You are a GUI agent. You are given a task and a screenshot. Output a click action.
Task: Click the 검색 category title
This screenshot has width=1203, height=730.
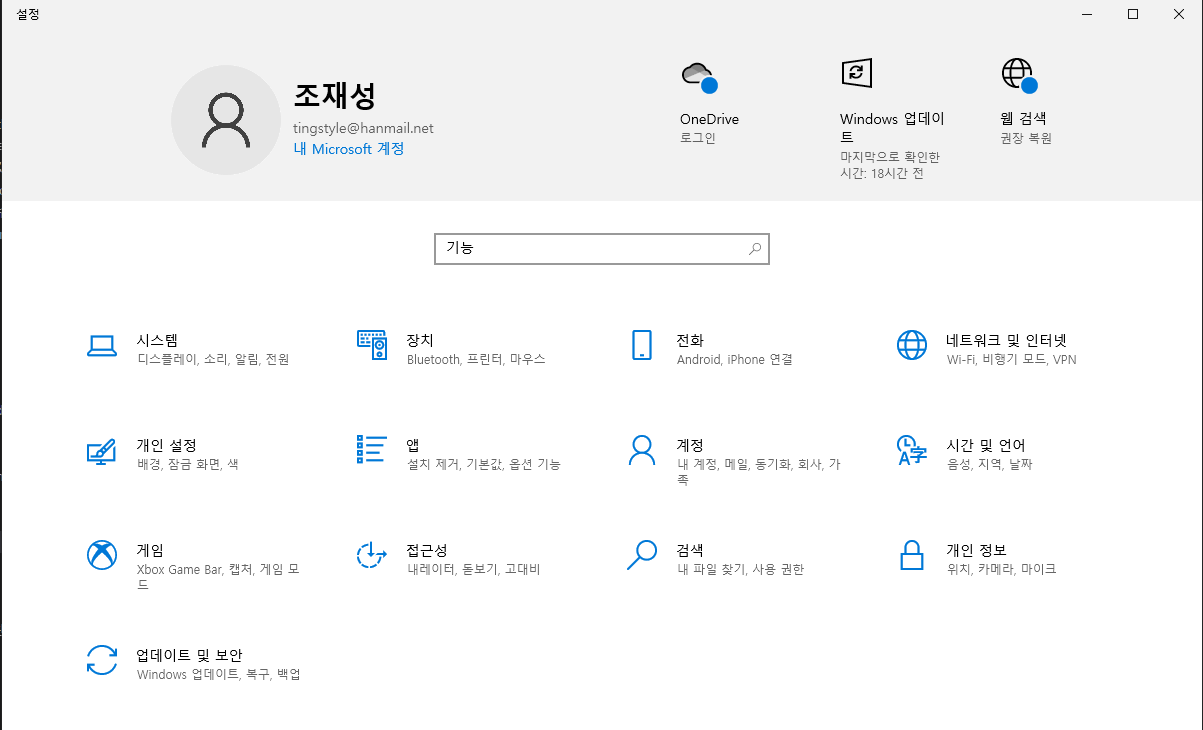coord(690,550)
